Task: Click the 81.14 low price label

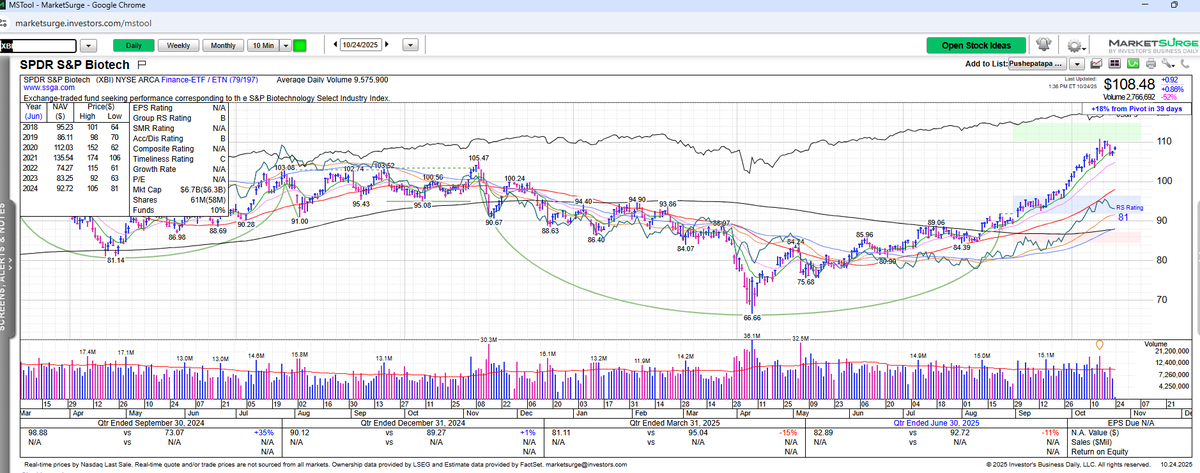Action: [x=115, y=259]
